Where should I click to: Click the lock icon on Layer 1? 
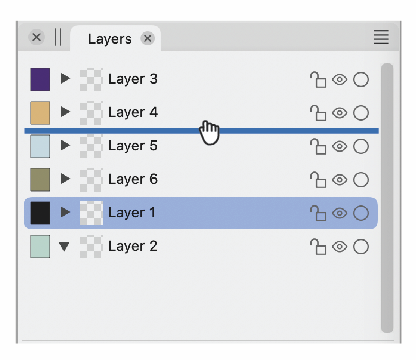(318, 213)
